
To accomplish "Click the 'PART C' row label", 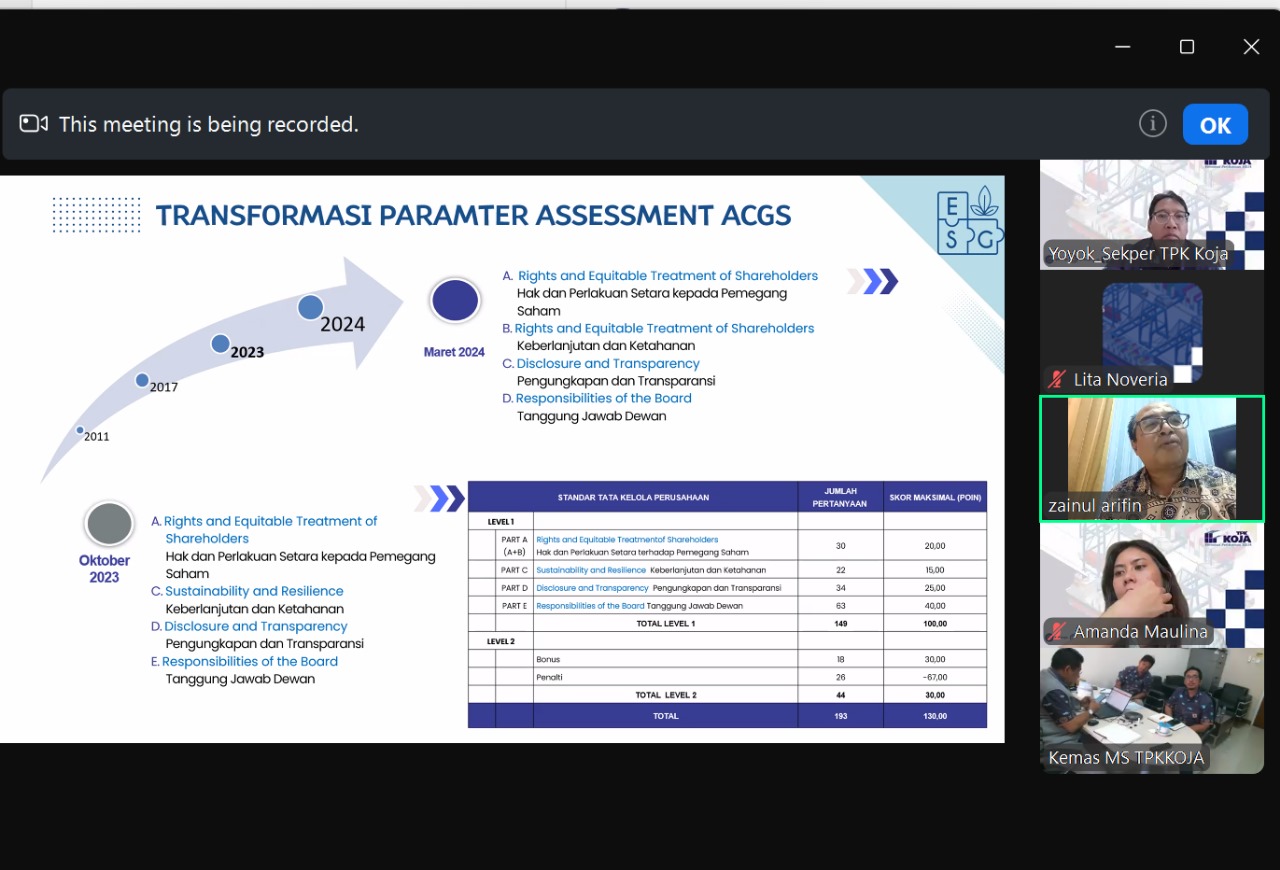I will (514, 570).
